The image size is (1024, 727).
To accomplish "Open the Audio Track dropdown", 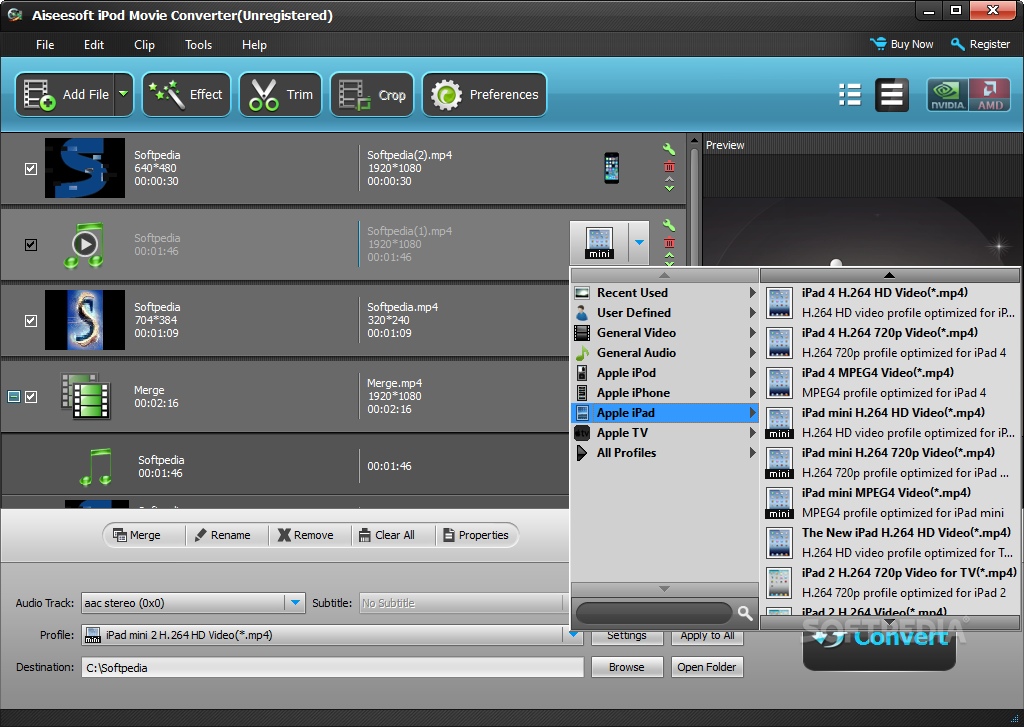I will [x=295, y=603].
